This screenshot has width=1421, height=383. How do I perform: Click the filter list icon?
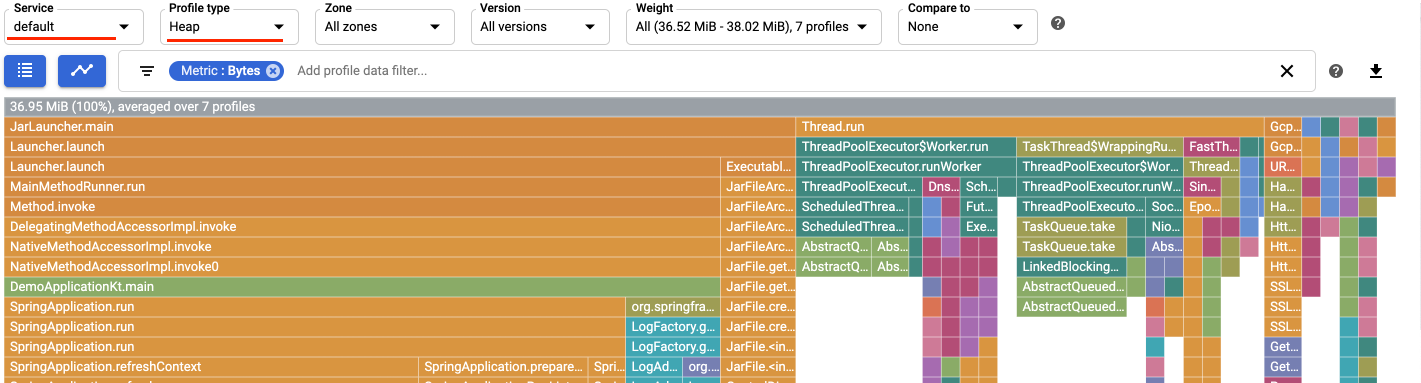147,71
